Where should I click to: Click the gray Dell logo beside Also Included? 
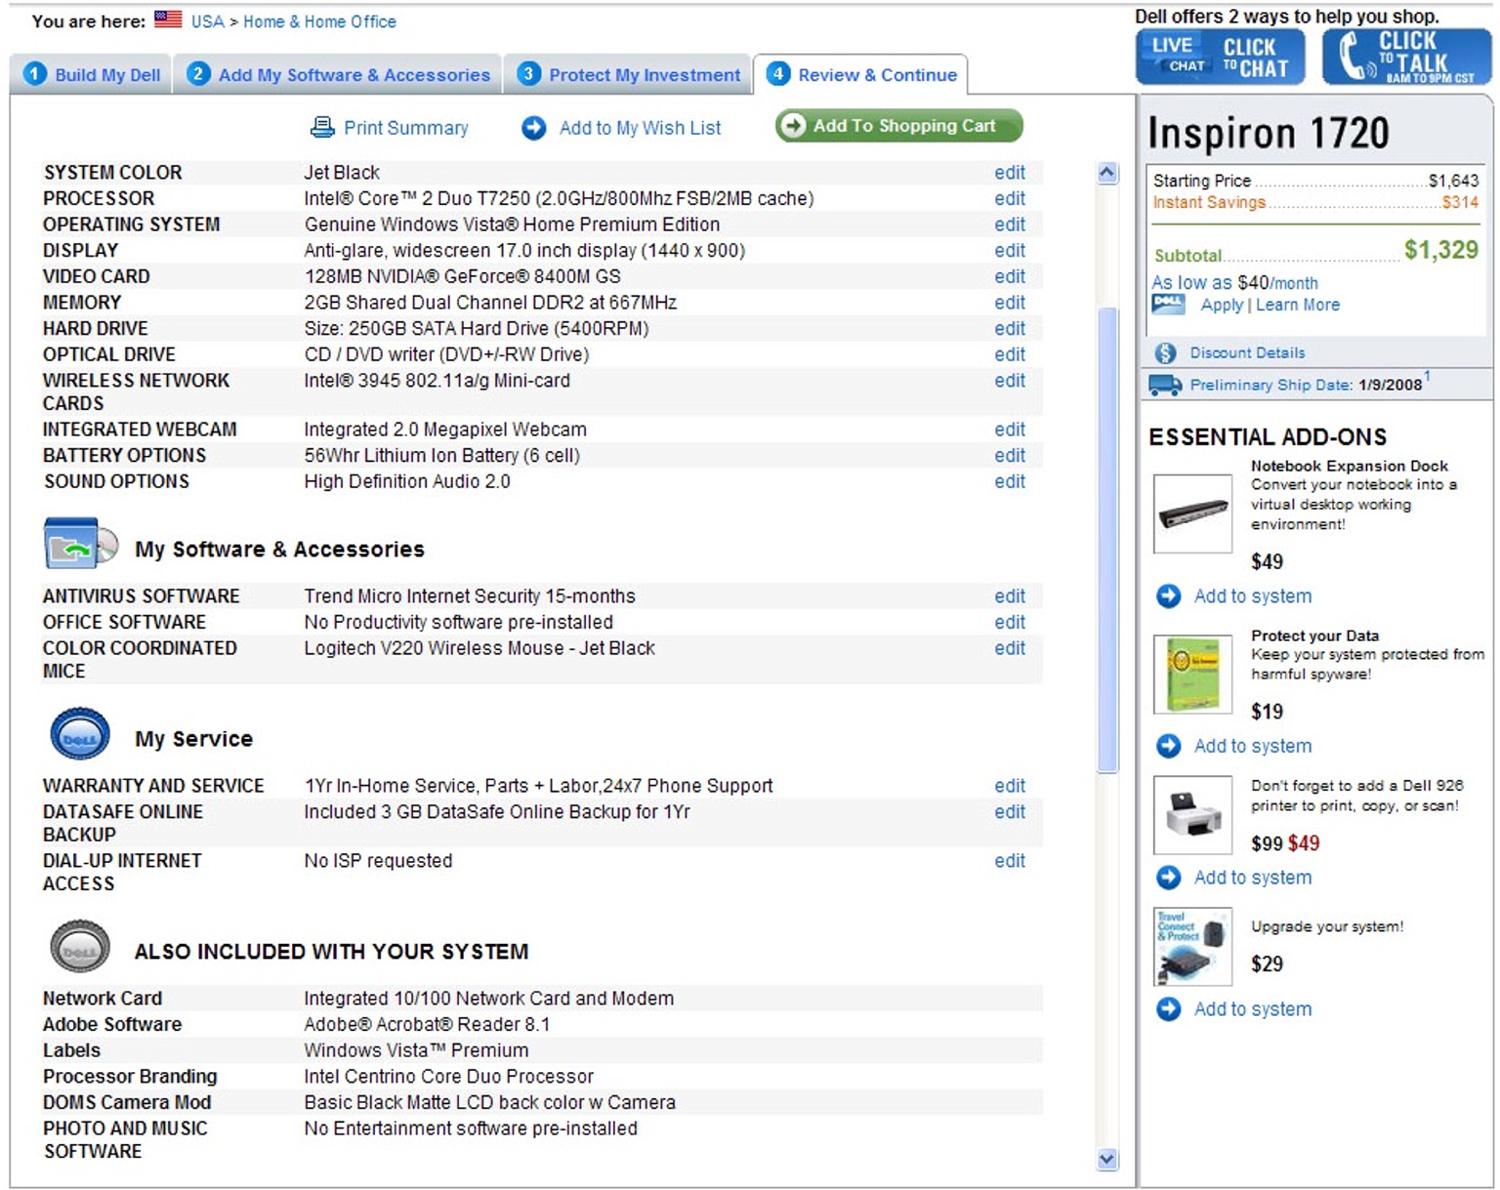pos(80,946)
